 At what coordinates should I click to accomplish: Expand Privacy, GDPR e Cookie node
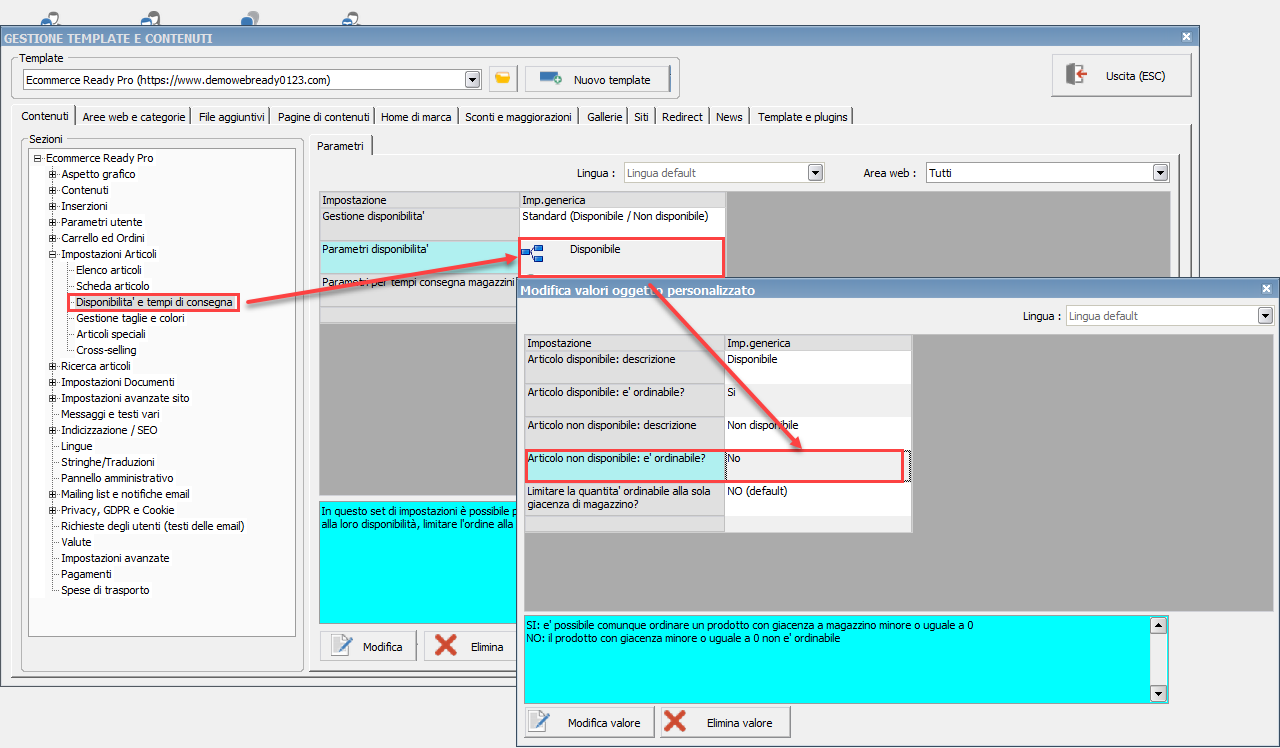pyautogui.click(x=53, y=510)
